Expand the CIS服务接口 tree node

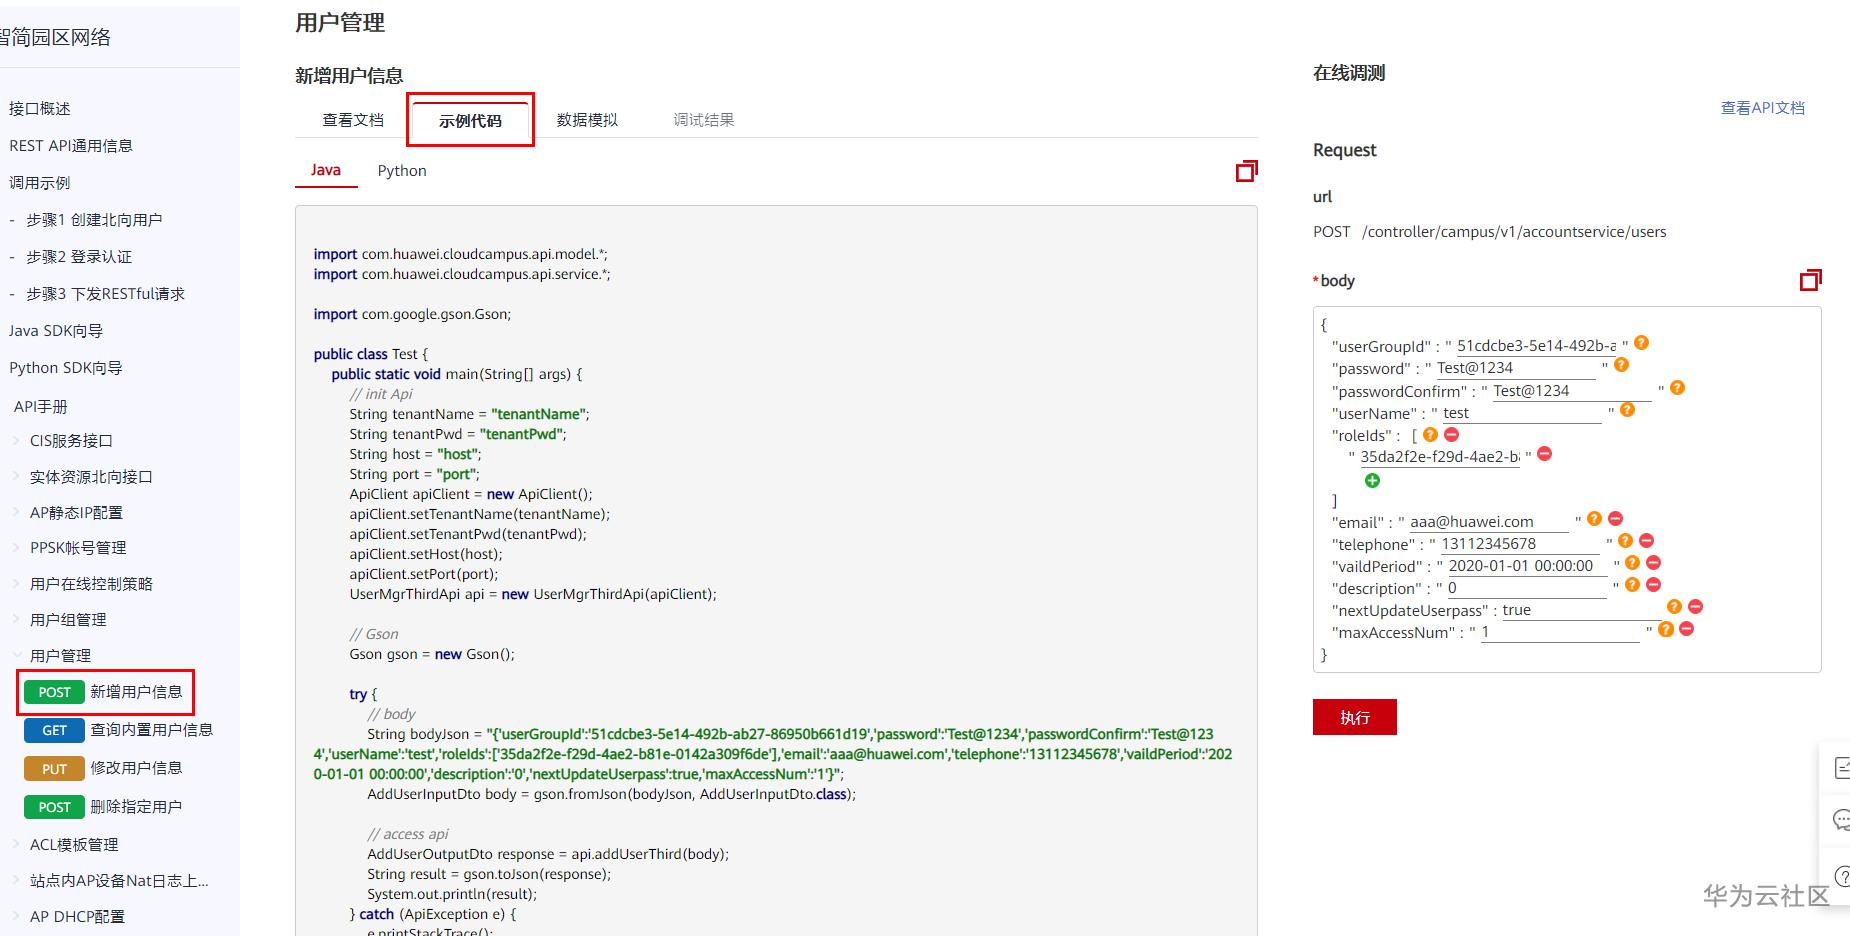[16, 441]
